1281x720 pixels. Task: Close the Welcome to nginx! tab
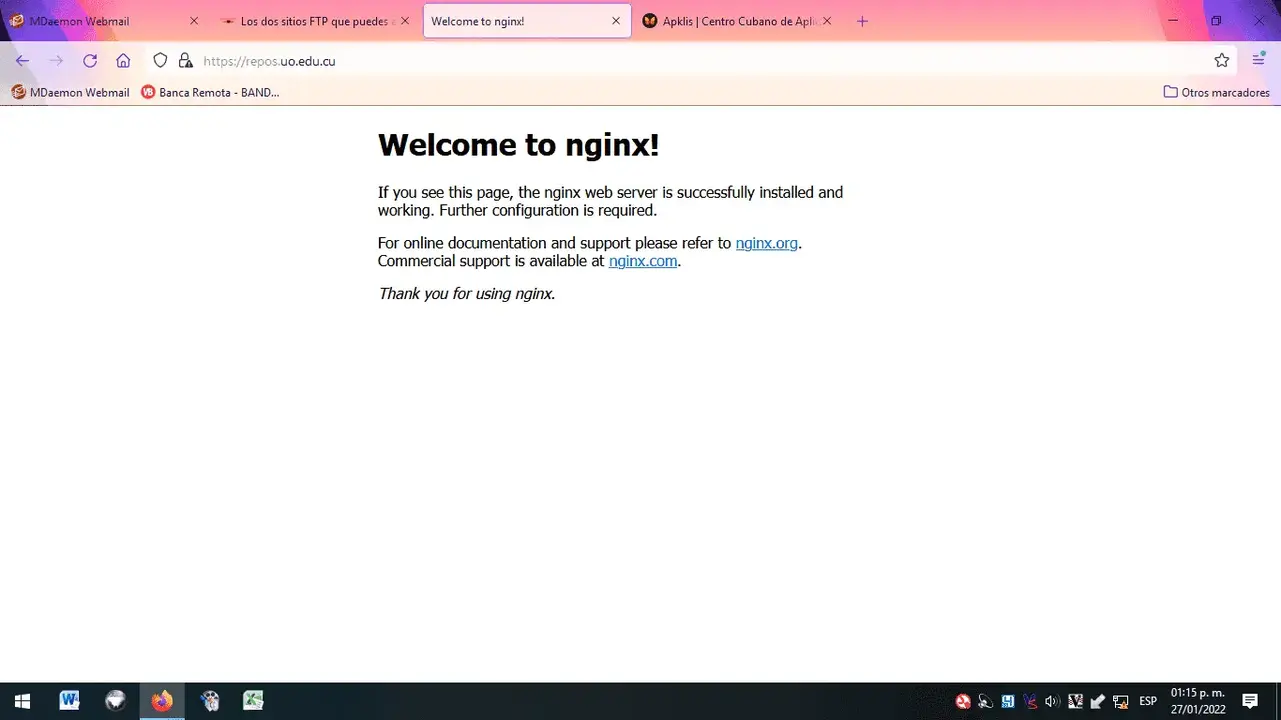point(616,21)
